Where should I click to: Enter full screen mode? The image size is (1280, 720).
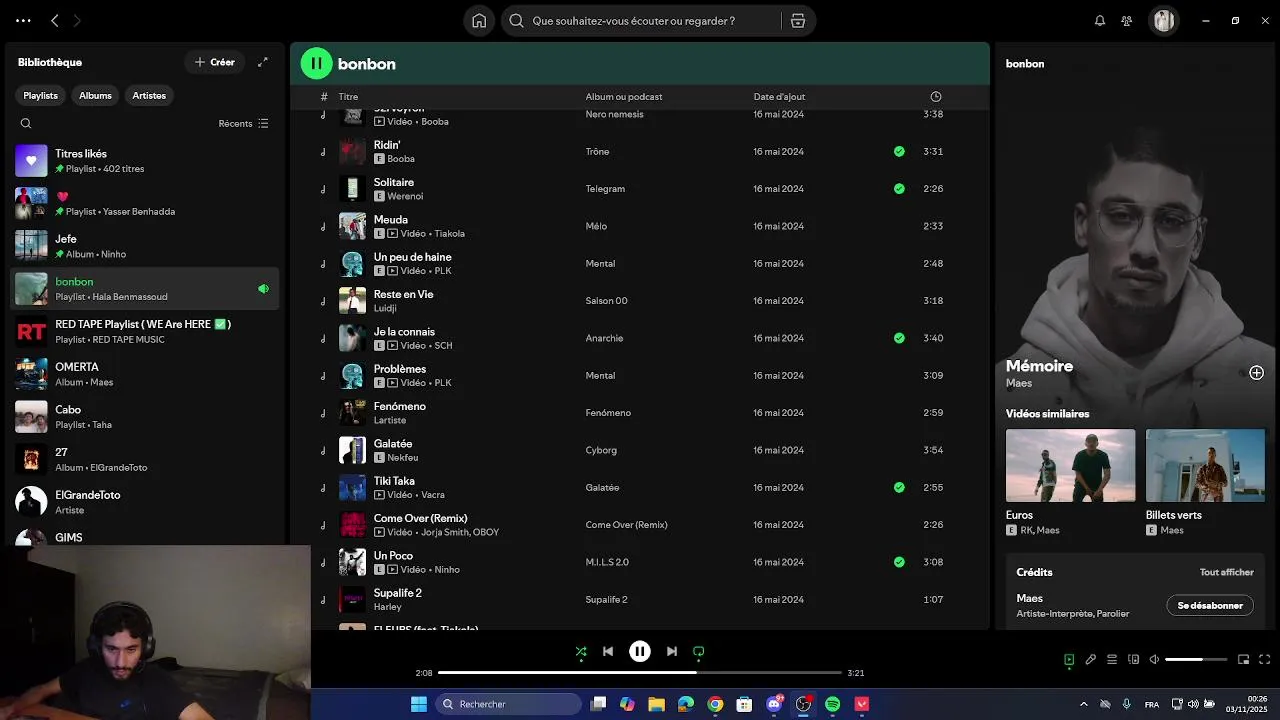click(1265, 660)
